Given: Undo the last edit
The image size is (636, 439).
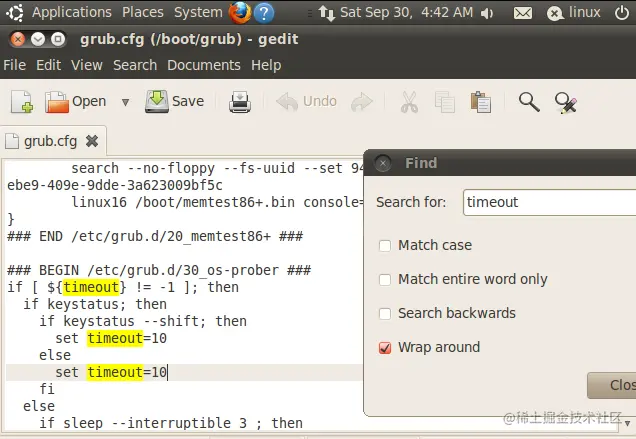Looking at the screenshot, I should (x=306, y=101).
